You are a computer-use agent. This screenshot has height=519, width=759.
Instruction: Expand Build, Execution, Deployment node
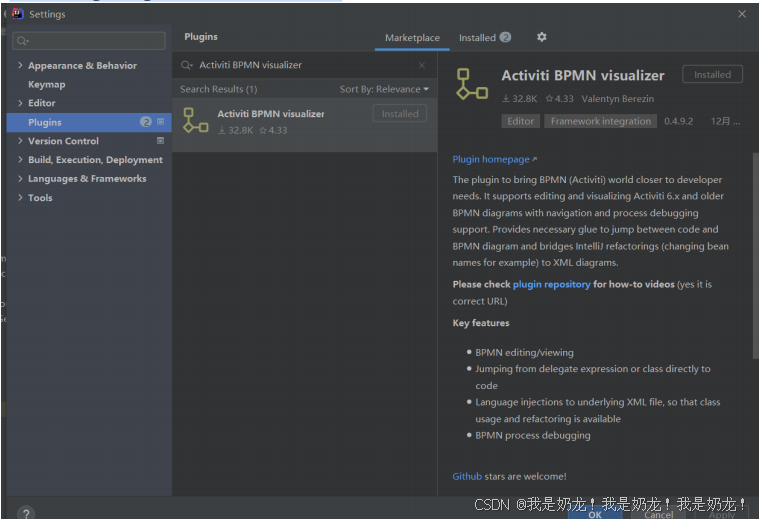(20, 159)
